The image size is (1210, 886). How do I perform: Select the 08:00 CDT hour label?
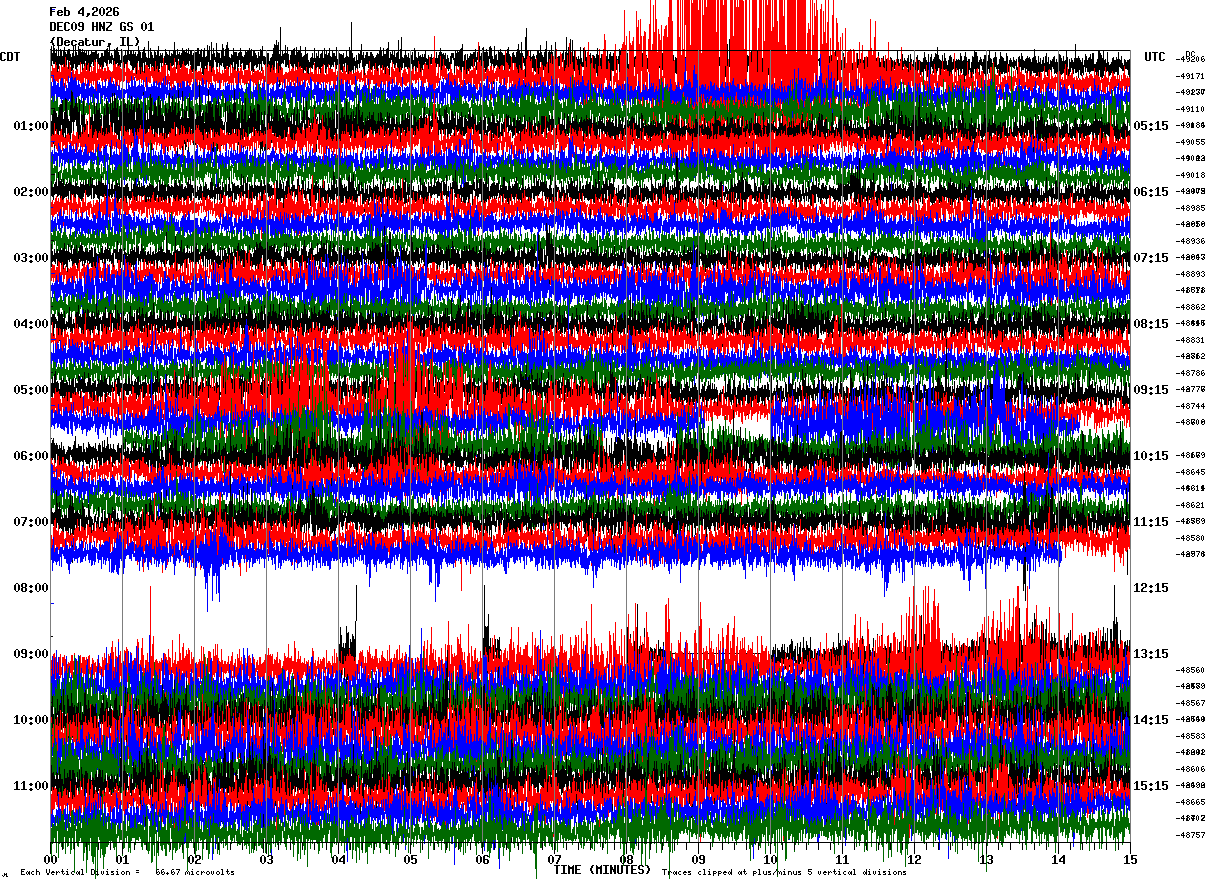[31, 588]
